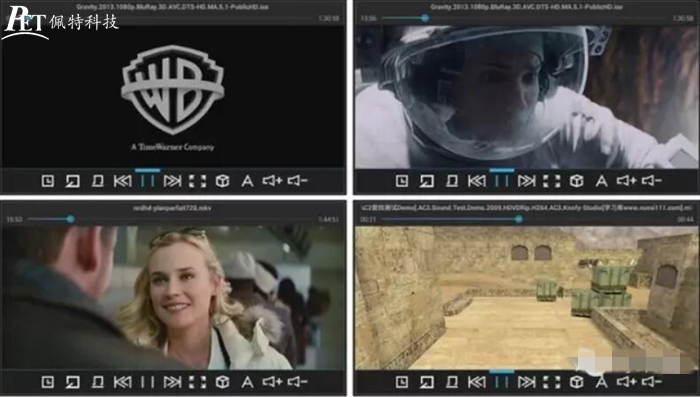Viewport: 700px width, 397px height.
Task: Skip to next in the WB logo player
Action: click(x=172, y=181)
